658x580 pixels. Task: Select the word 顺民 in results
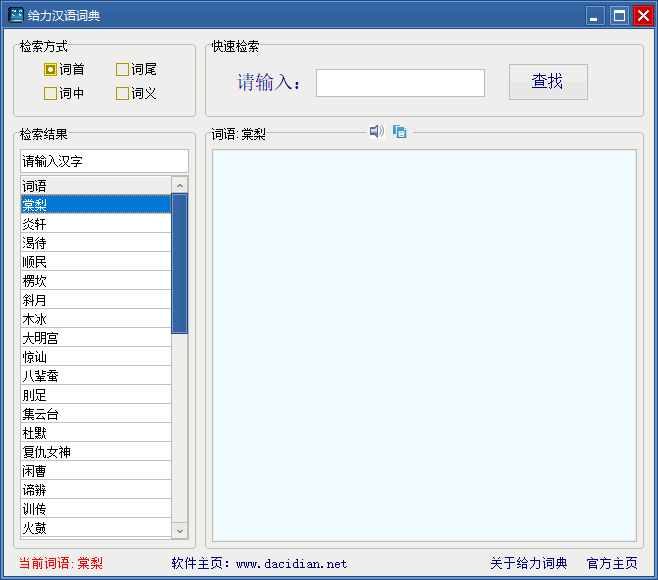[x=96, y=262]
